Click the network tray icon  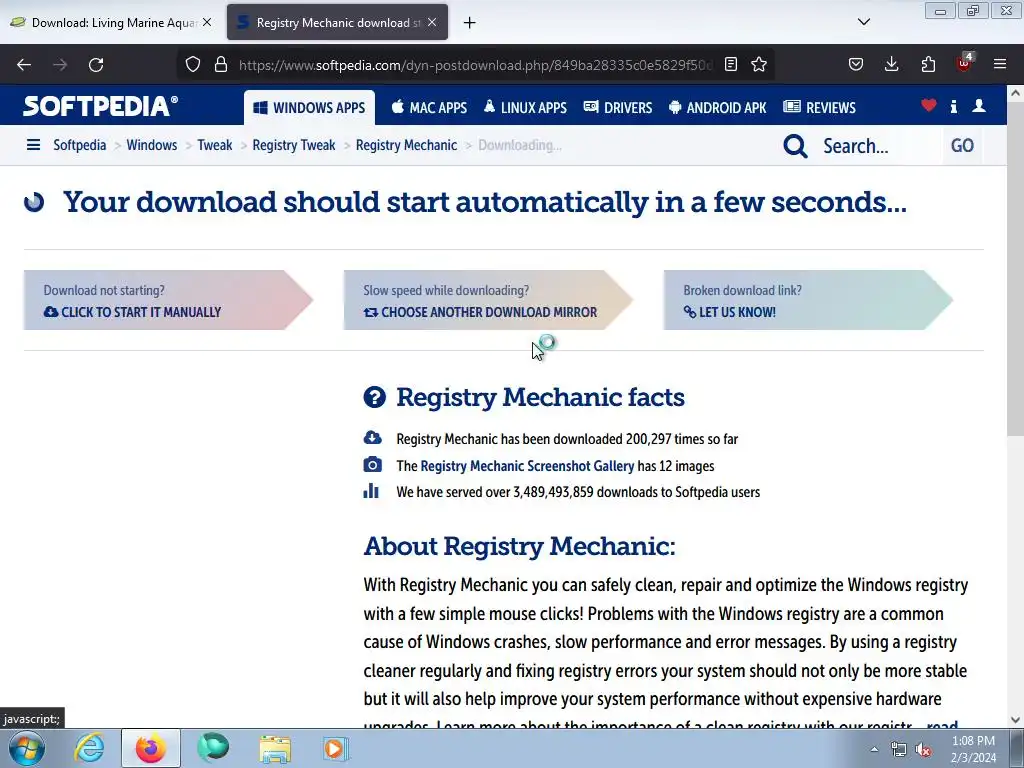click(x=899, y=750)
